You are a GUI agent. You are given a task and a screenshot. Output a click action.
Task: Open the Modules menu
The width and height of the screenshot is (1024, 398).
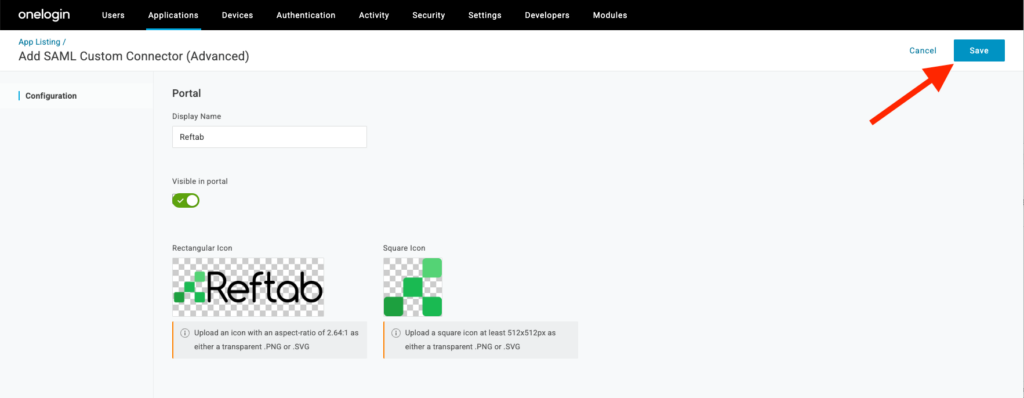coord(609,15)
